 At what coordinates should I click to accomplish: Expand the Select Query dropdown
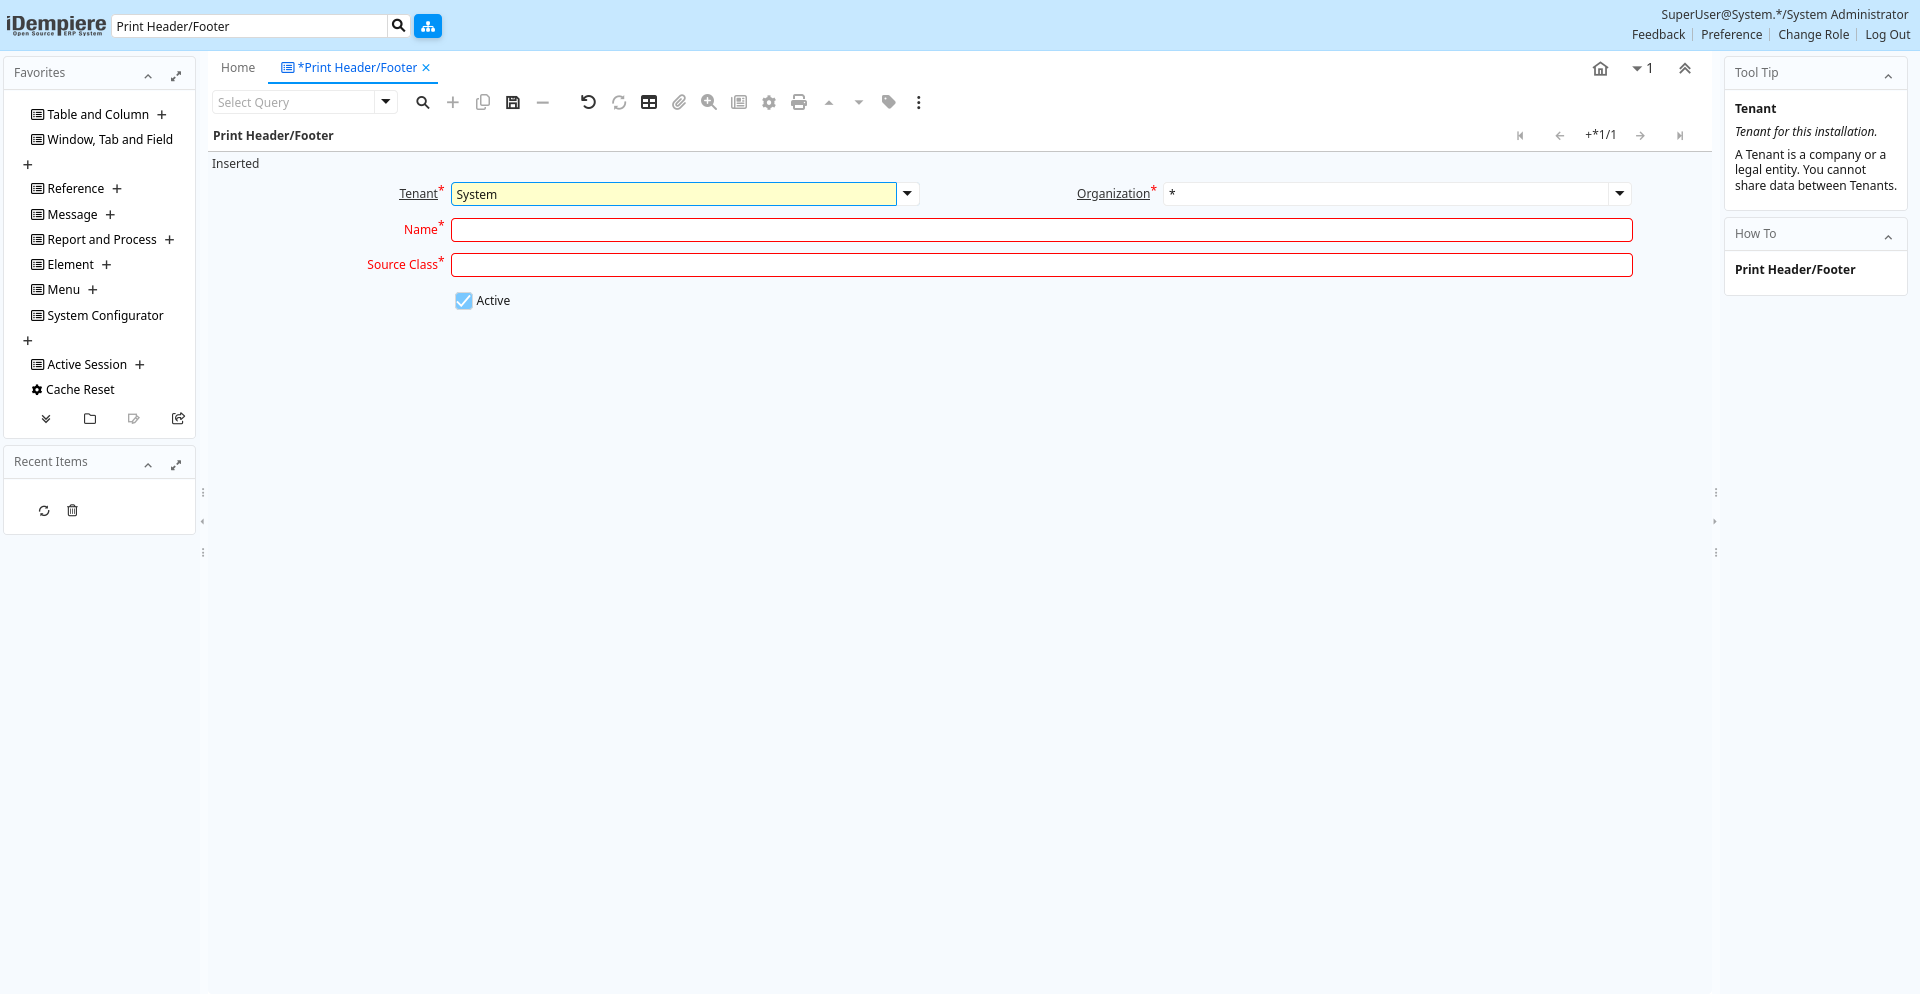pyautogui.click(x=386, y=102)
